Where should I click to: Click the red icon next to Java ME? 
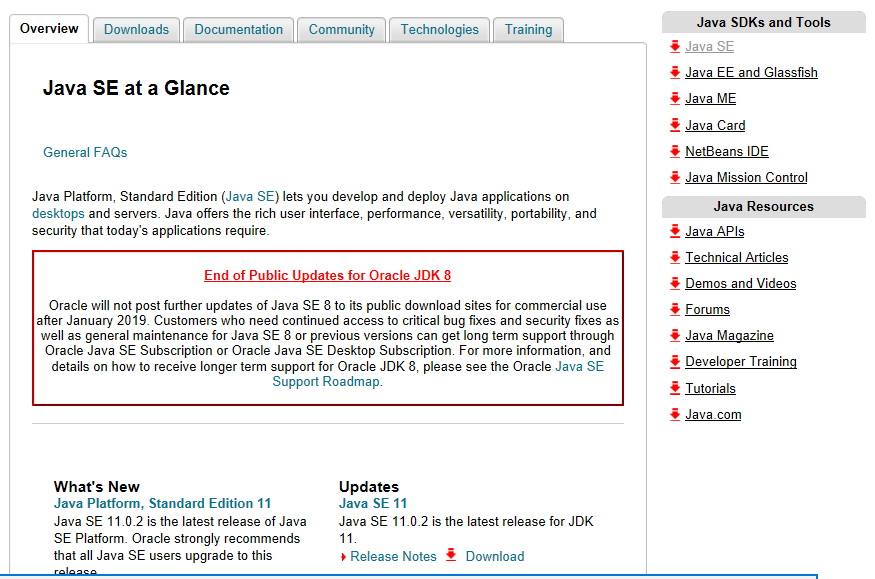click(x=675, y=98)
